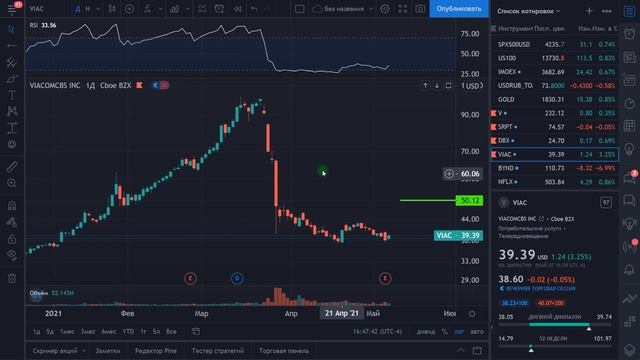This screenshot has height=360, width=640.
Task: Open the candlestick chart type selector
Action: click(x=111, y=9)
